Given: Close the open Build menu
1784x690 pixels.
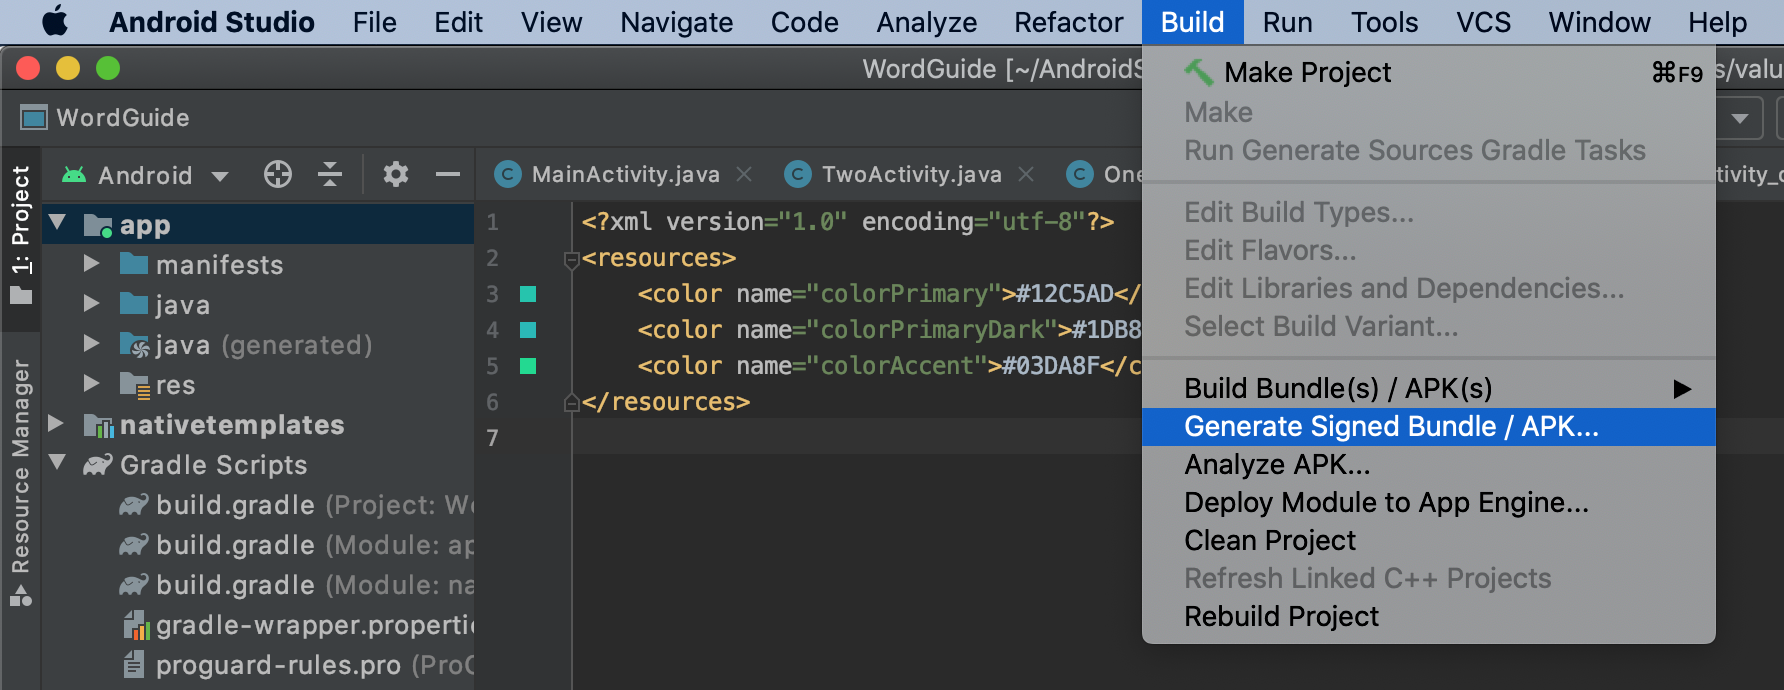Looking at the screenshot, I should coord(1192,22).
